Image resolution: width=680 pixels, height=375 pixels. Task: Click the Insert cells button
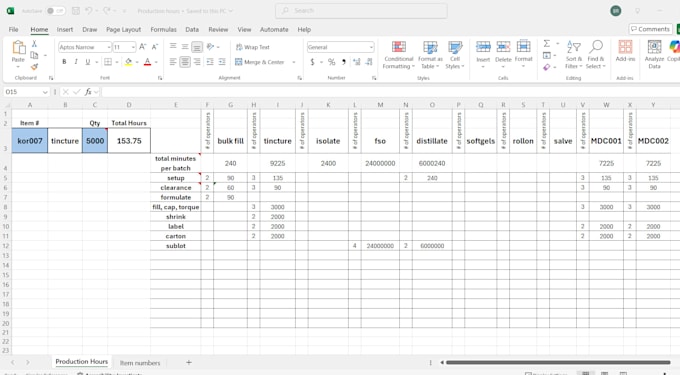[483, 55]
